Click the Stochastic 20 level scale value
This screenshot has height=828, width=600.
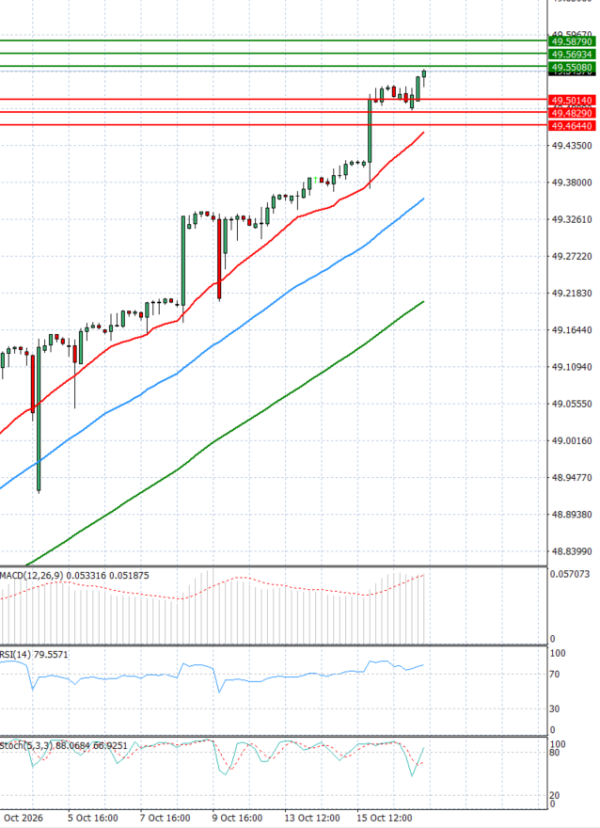point(555,796)
